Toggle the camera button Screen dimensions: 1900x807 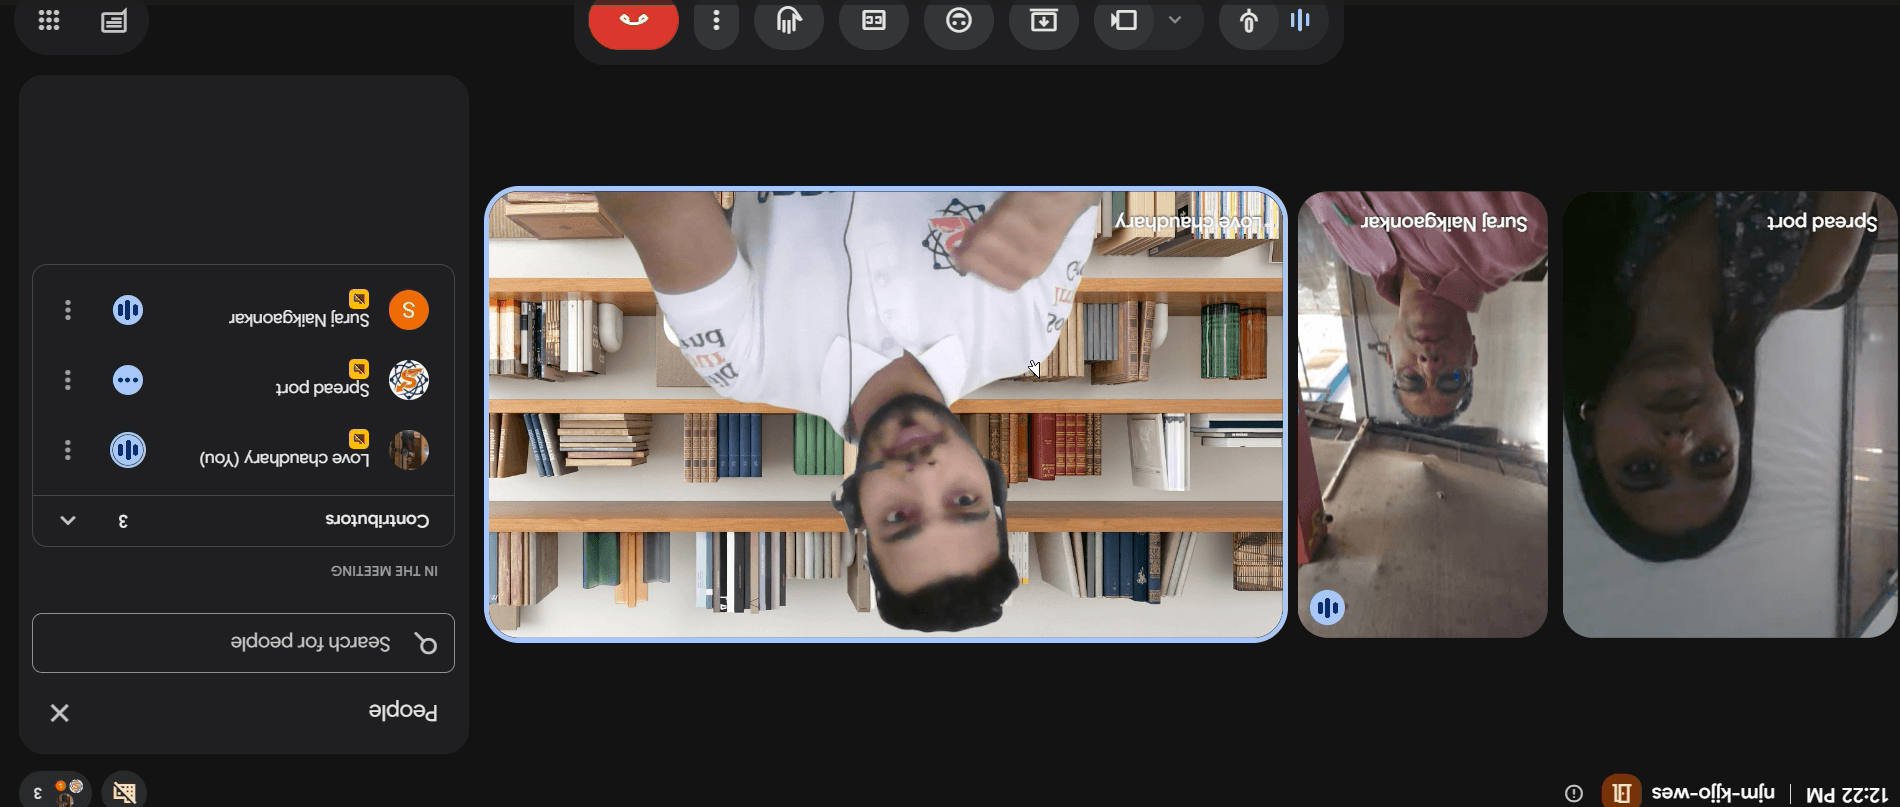(1125, 21)
